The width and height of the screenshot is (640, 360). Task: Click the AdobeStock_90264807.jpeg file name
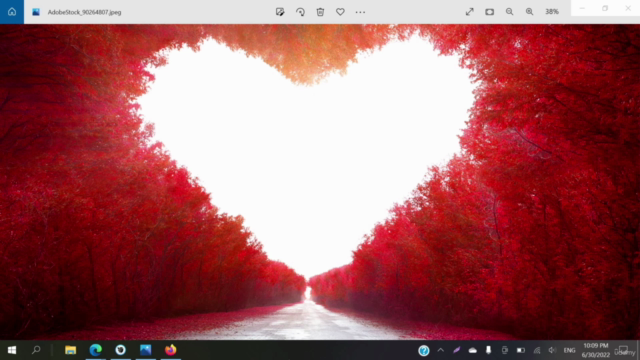pos(84,12)
